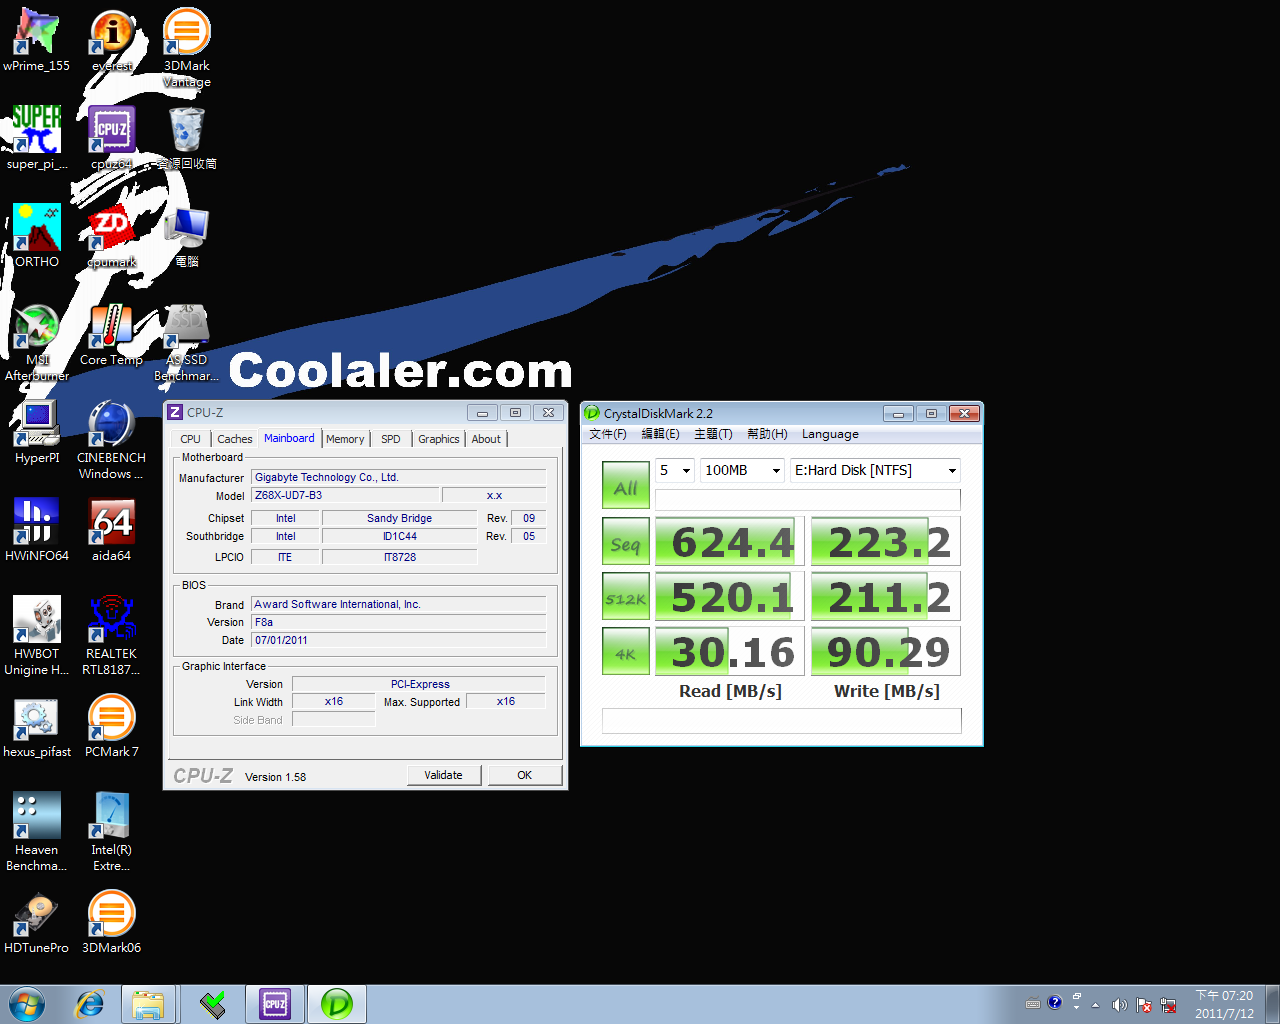The height and width of the screenshot is (1024, 1280).
Task: Open the 主題(T) theme menu
Action: click(x=713, y=434)
